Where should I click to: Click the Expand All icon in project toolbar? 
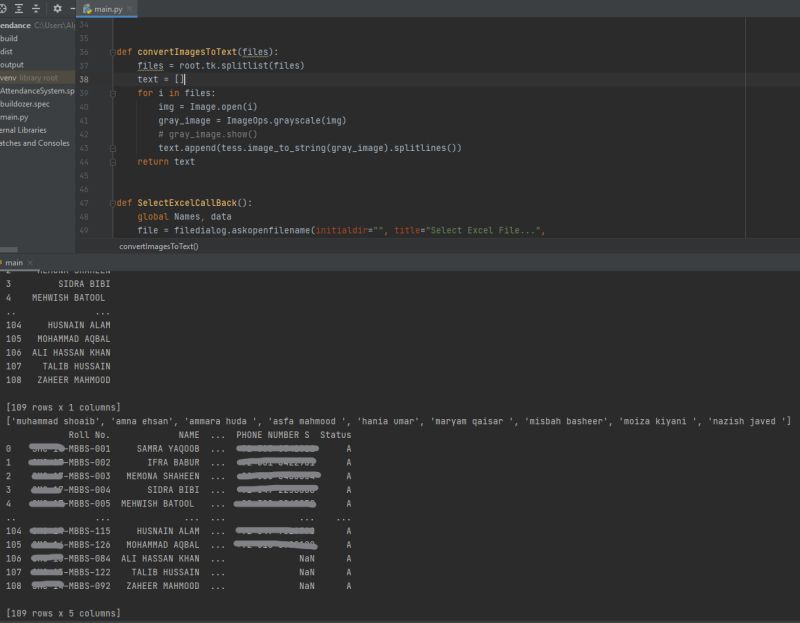19,9
